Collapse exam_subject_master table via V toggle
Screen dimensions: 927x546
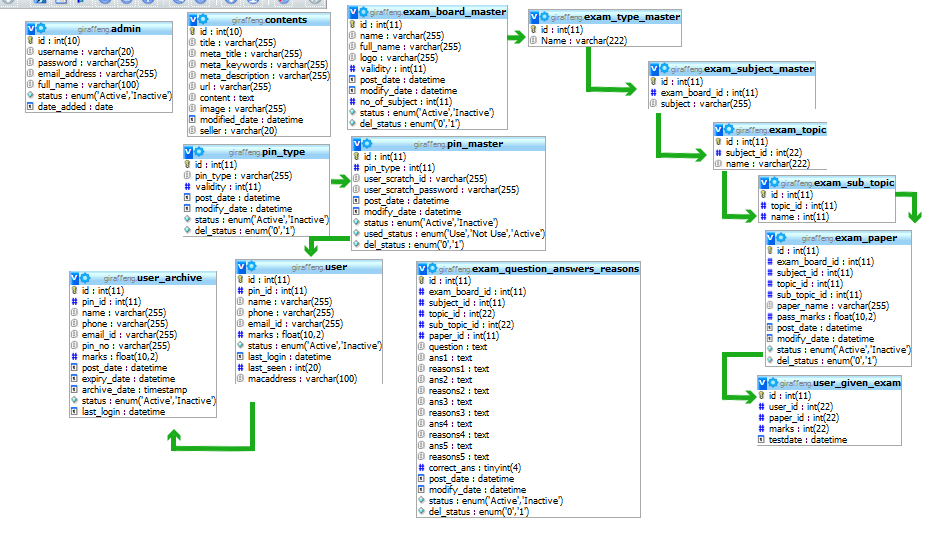pyautogui.click(x=654, y=69)
